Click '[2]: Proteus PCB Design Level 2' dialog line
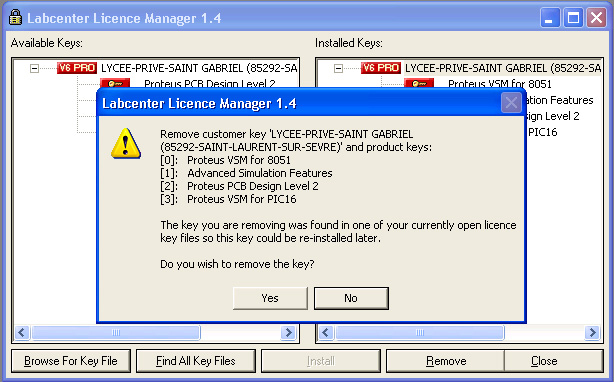The height and width of the screenshot is (382, 614). (x=239, y=186)
